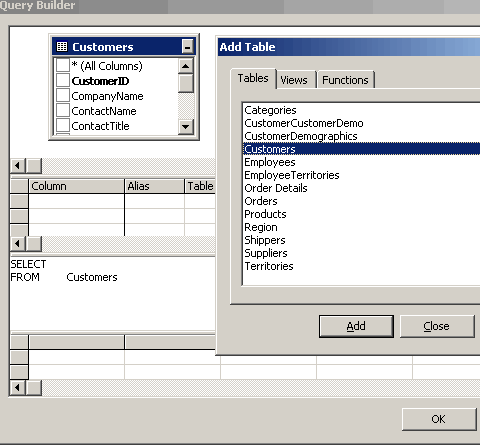This screenshot has height=445, width=480.
Task: Click the OK button in Query Builder
Action: [439, 419]
